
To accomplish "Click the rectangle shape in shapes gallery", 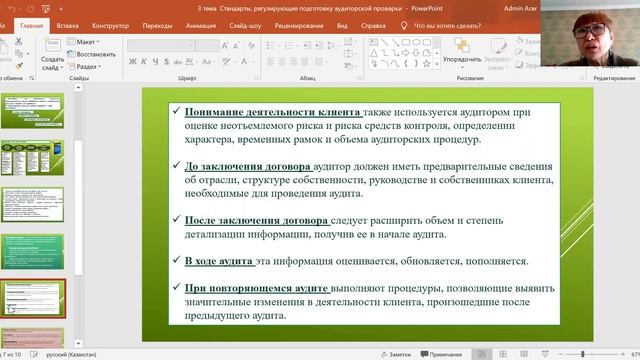I will (x=406, y=42).
